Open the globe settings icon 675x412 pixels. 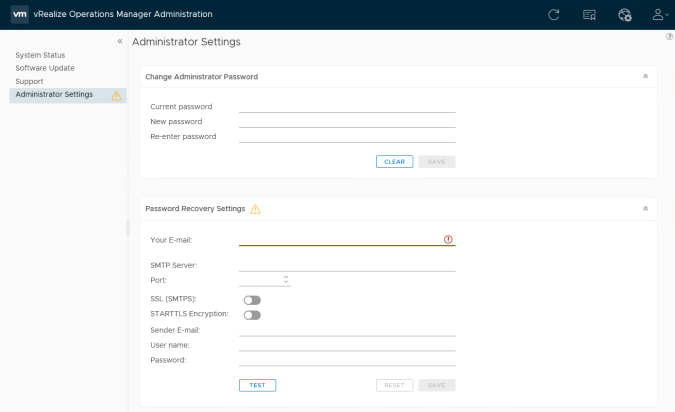click(625, 15)
